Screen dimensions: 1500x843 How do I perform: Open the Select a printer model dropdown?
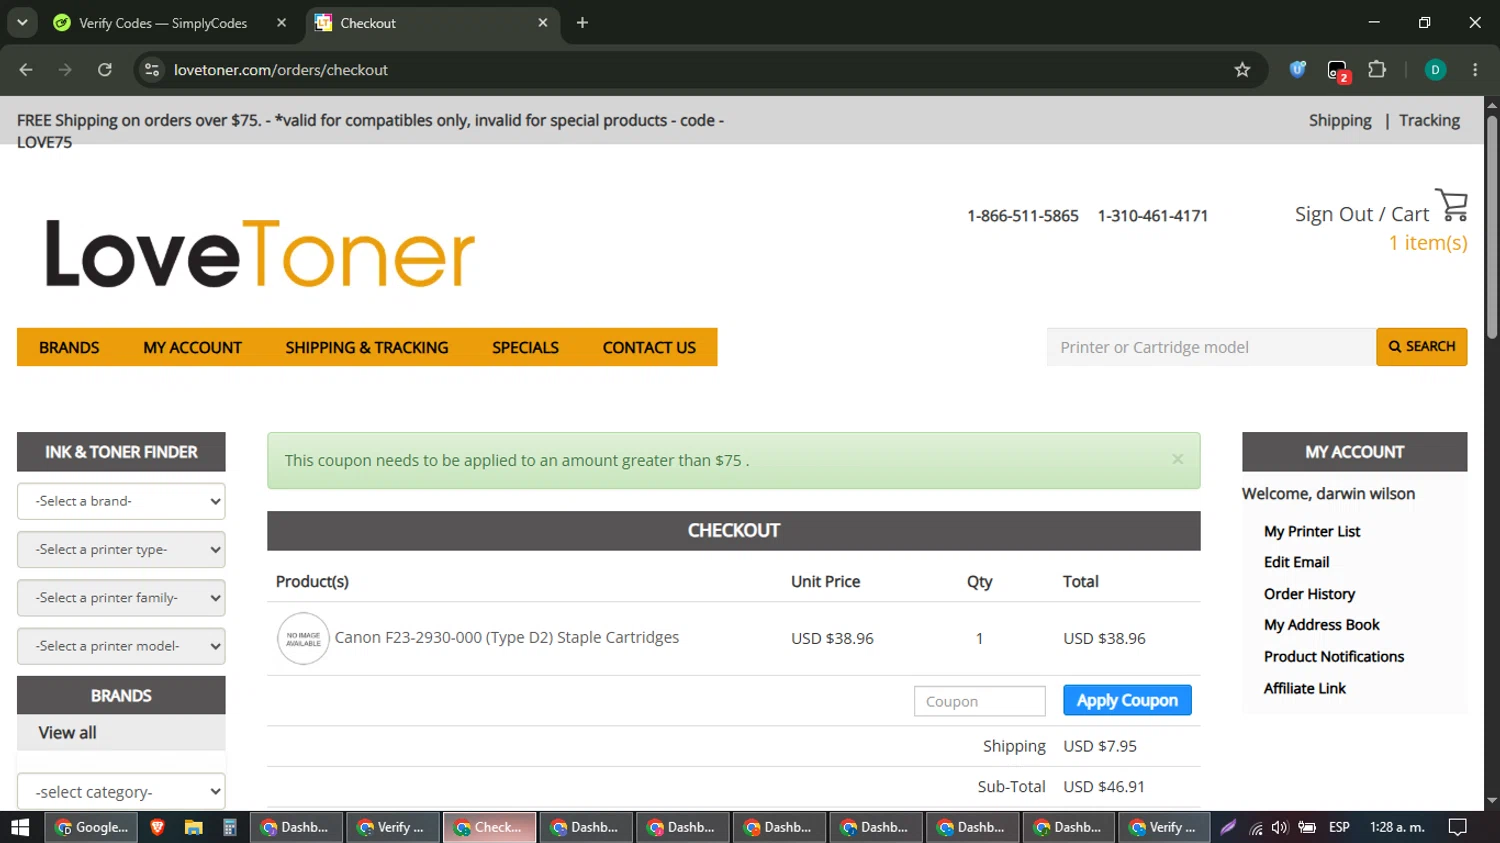point(121,646)
